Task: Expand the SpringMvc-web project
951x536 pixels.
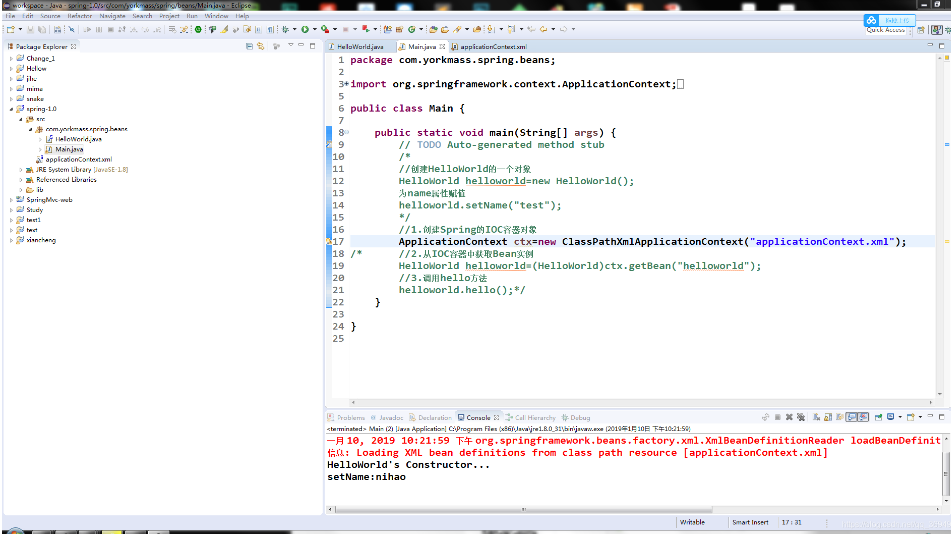Action: tap(11, 200)
